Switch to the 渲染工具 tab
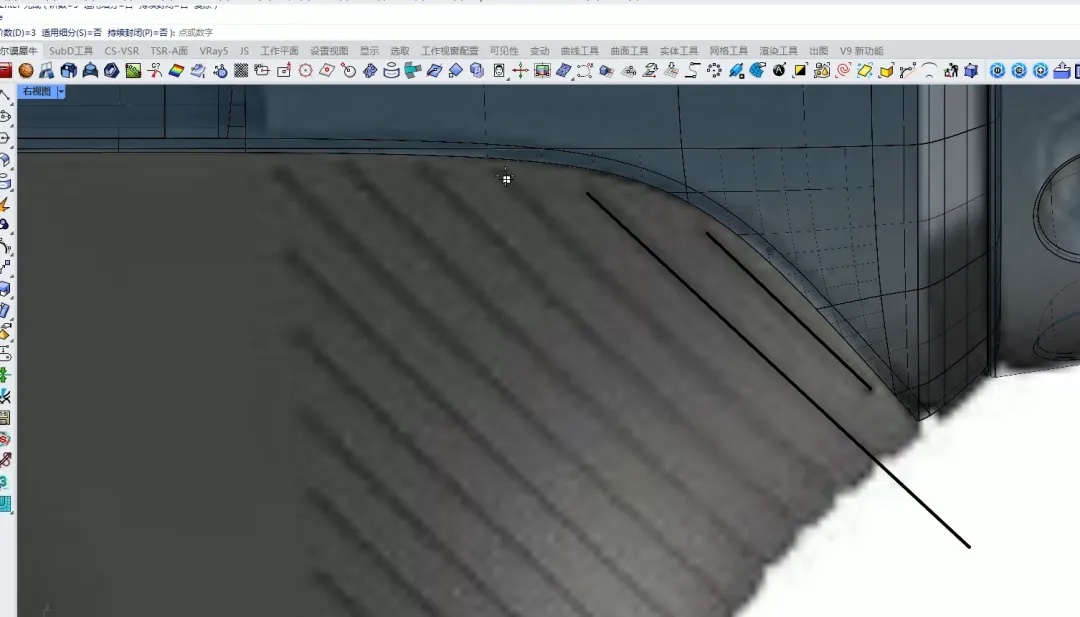This screenshot has width=1080, height=617. [x=778, y=51]
